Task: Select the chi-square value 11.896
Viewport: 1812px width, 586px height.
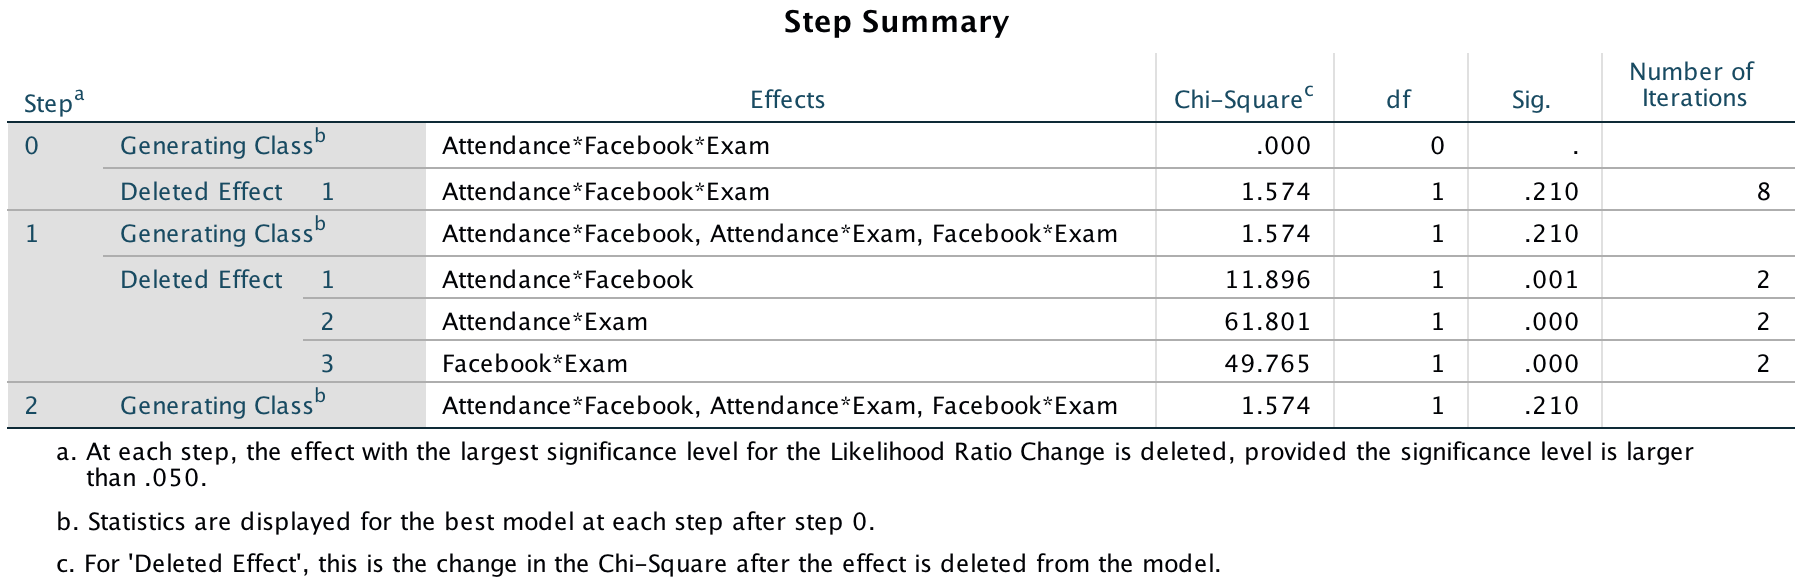Action: (1267, 280)
